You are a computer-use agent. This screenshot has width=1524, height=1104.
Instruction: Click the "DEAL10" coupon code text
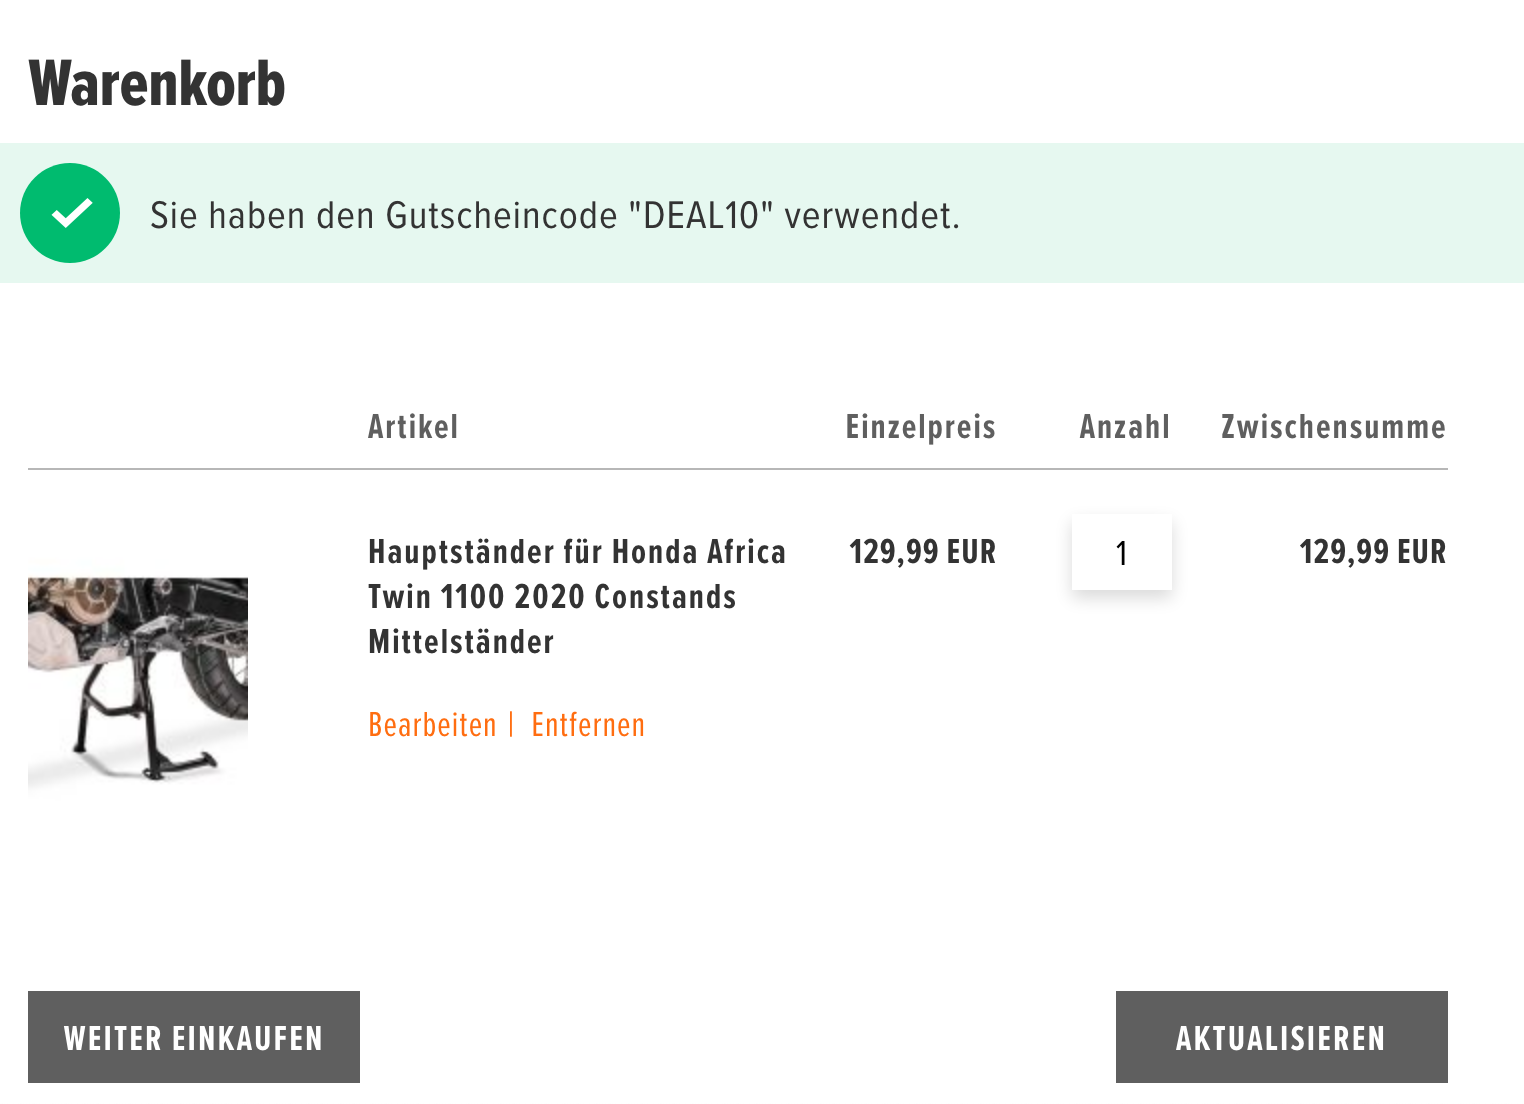tap(701, 216)
